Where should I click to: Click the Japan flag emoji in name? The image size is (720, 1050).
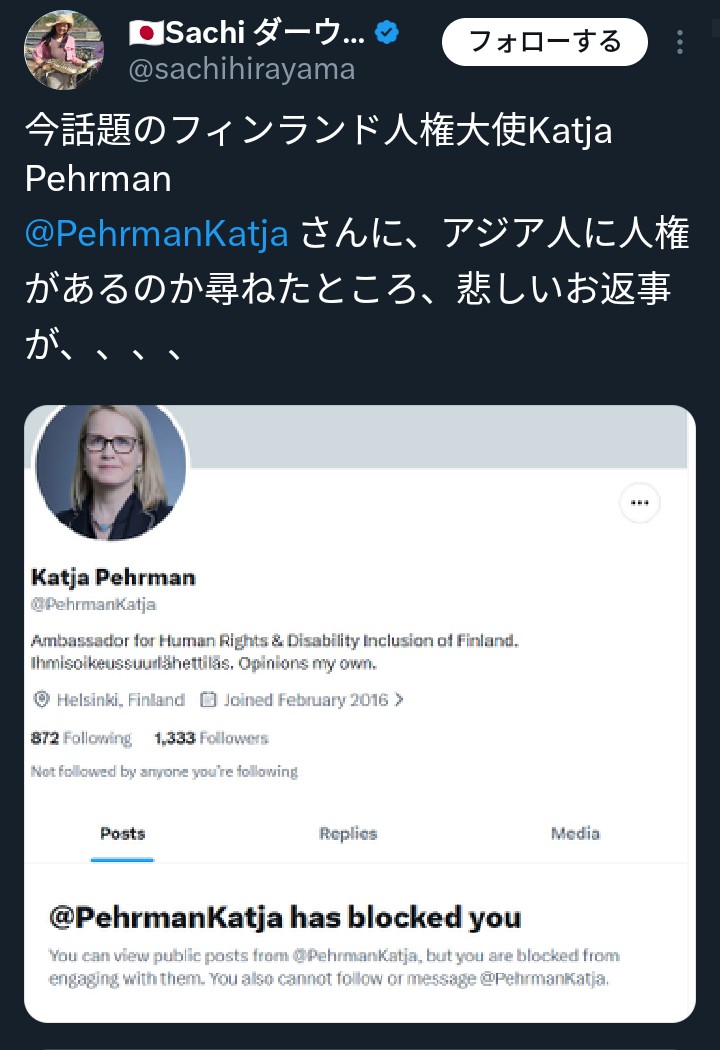coord(145,34)
